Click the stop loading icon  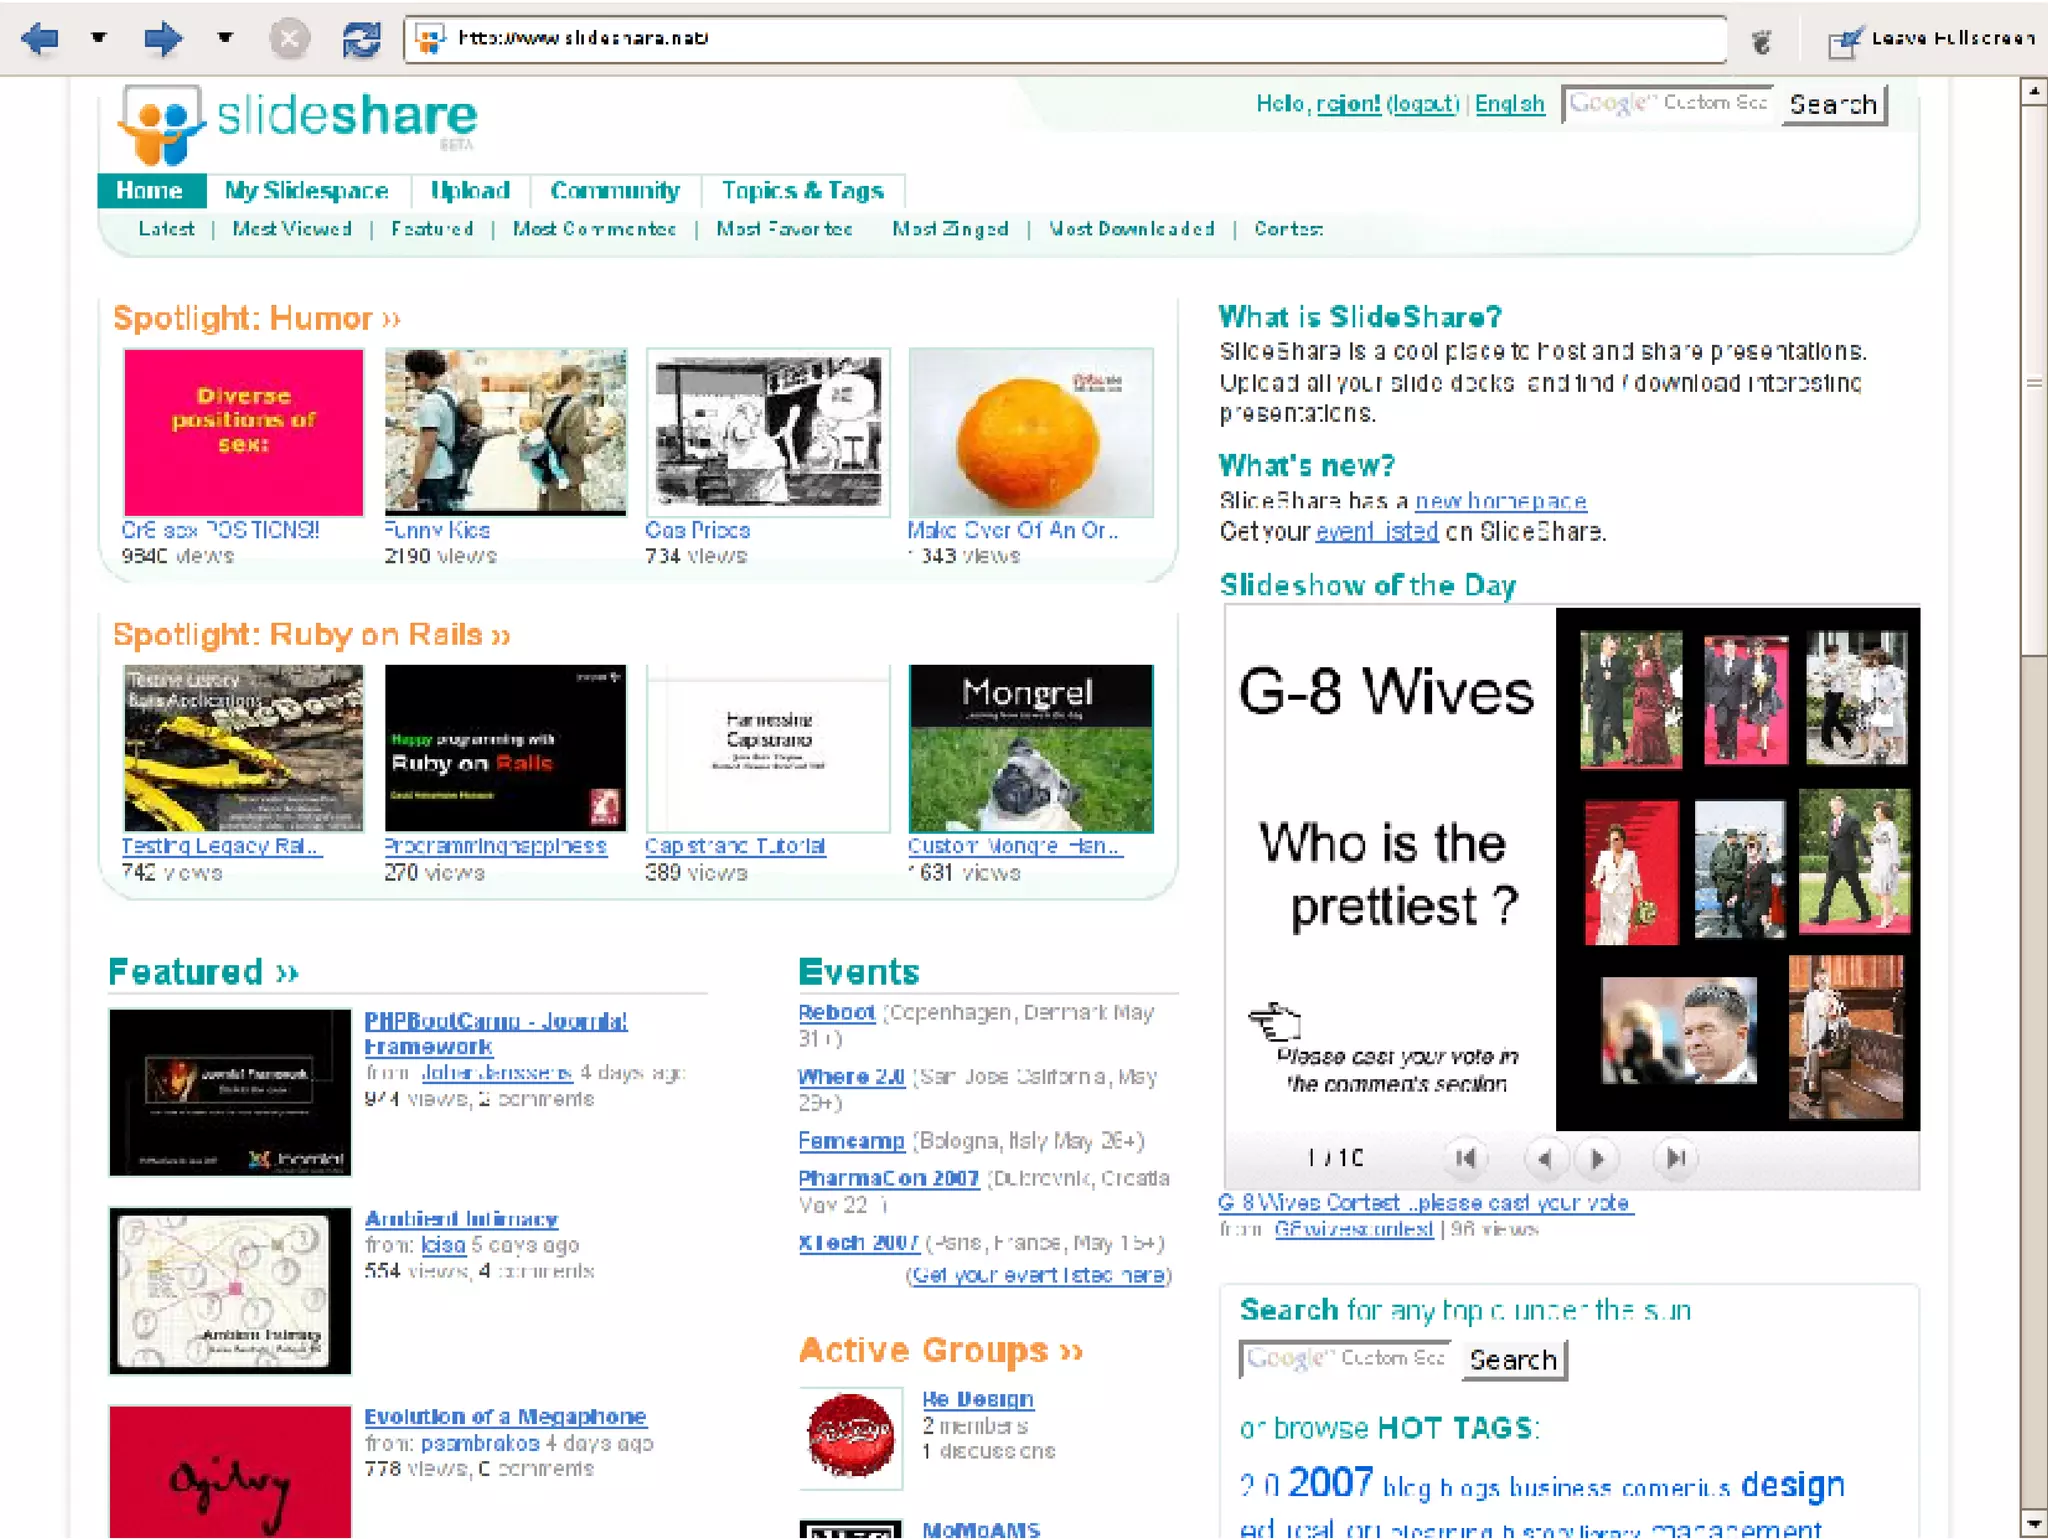(x=289, y=39)
